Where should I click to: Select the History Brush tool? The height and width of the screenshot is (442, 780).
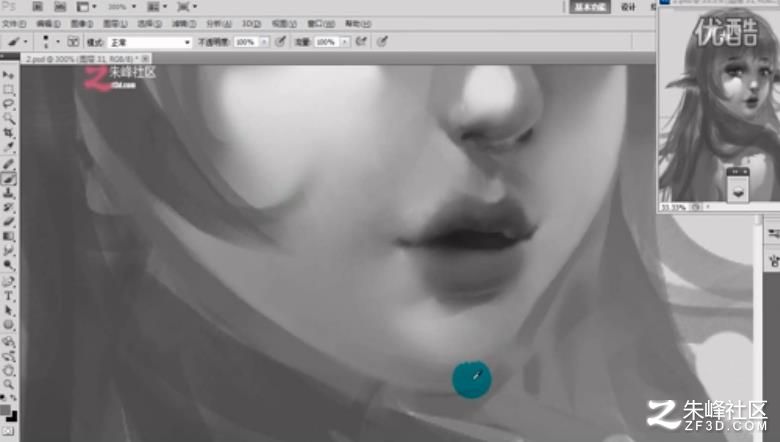pyautogui.click(x=8, y=207)
